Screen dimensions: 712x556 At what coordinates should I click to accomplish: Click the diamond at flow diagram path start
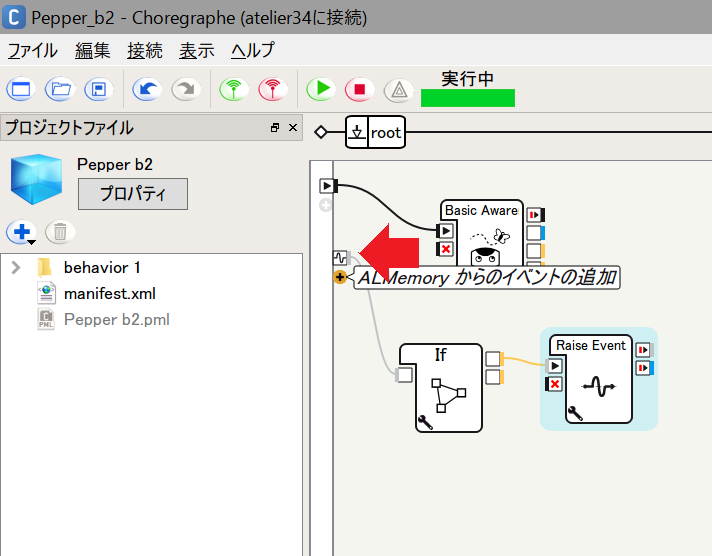321,132
